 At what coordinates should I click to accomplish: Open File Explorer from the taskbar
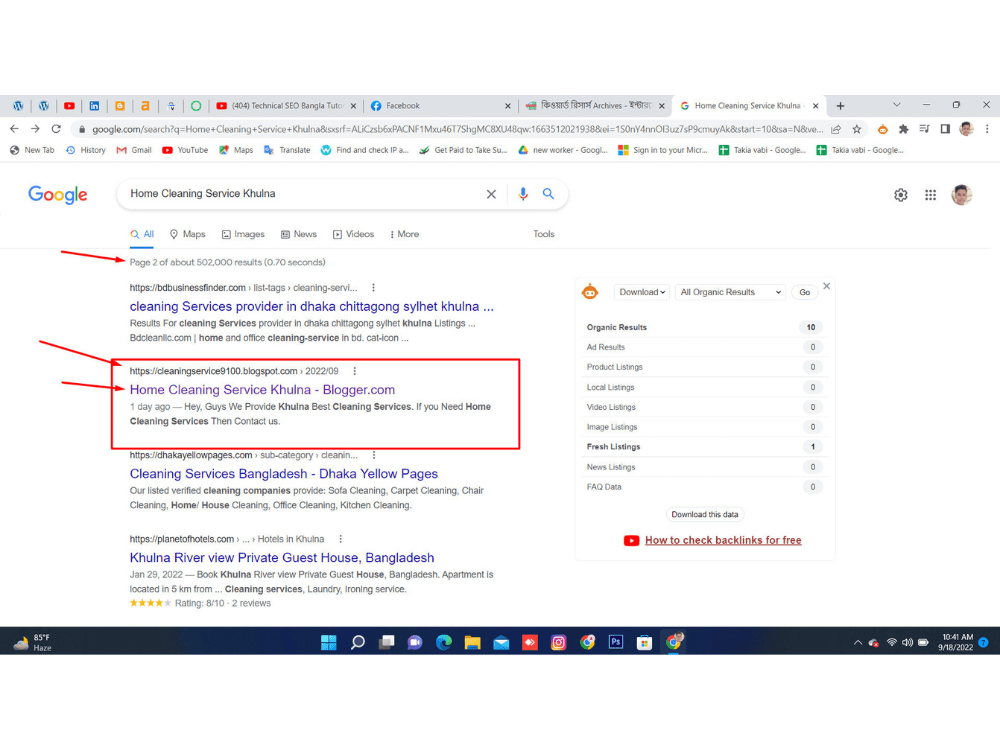click(472, 642)
